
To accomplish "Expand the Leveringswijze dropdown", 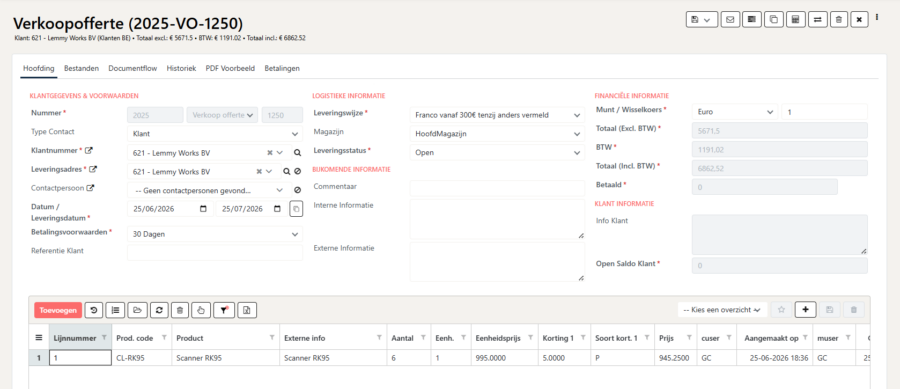I will coord(497,115).
